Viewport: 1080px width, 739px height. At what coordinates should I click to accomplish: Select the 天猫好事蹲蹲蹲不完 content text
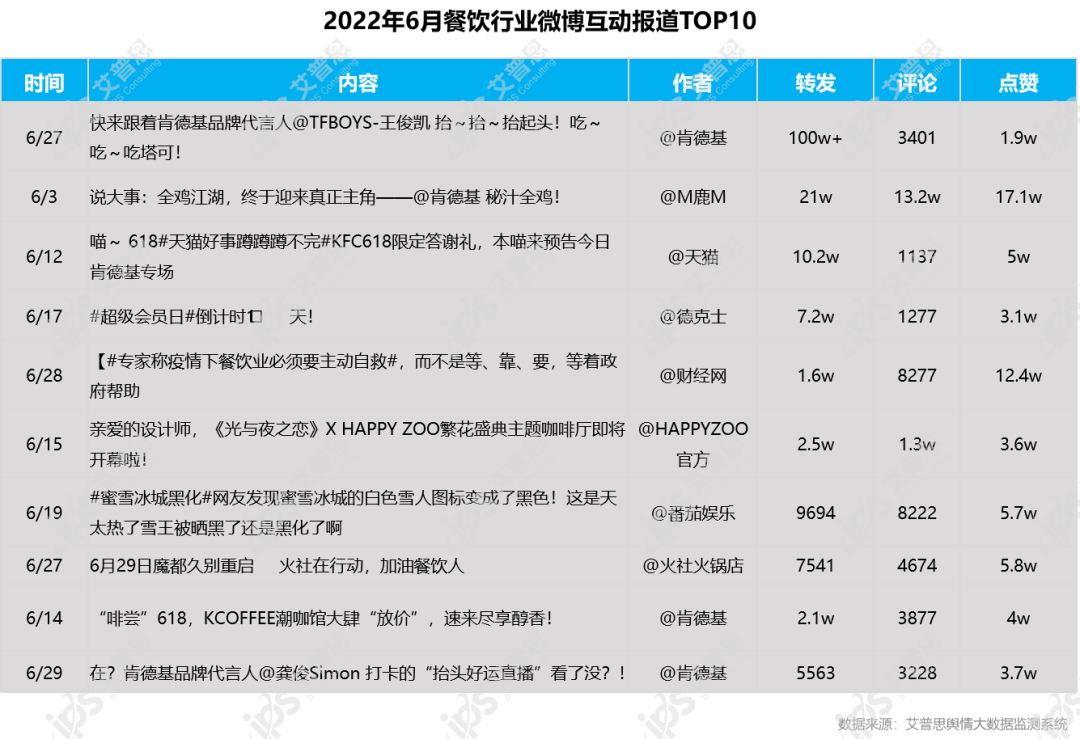point(350,257)
